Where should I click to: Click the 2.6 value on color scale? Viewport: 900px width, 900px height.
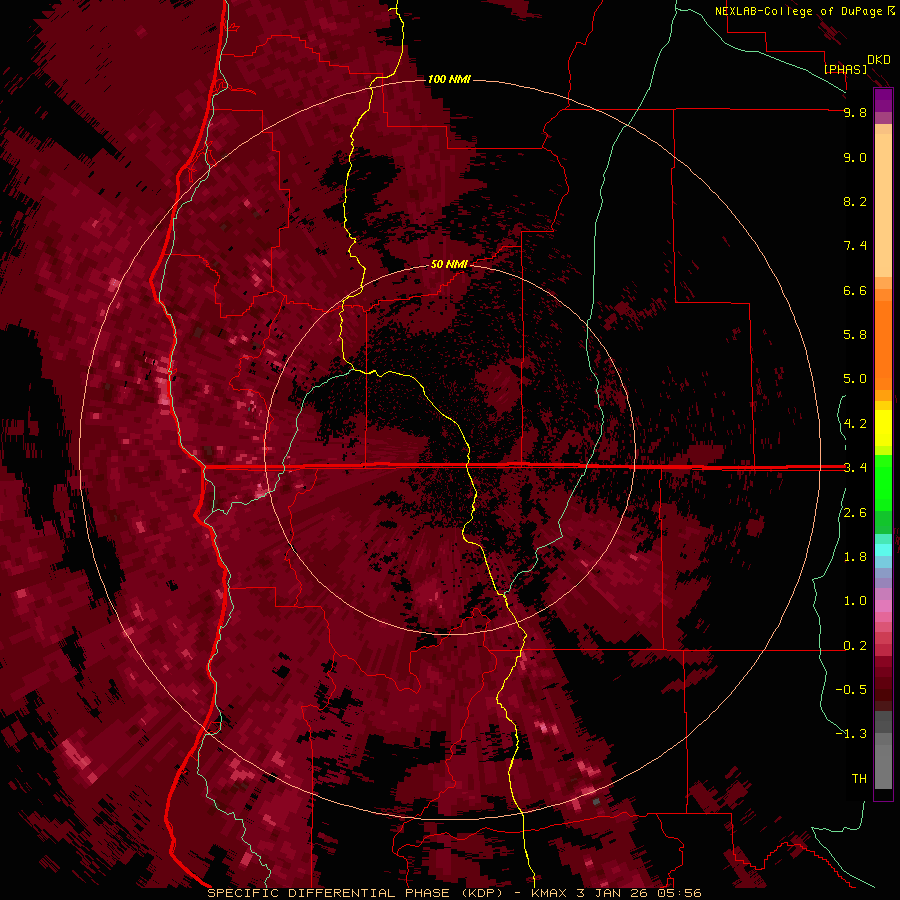(855, 513)
